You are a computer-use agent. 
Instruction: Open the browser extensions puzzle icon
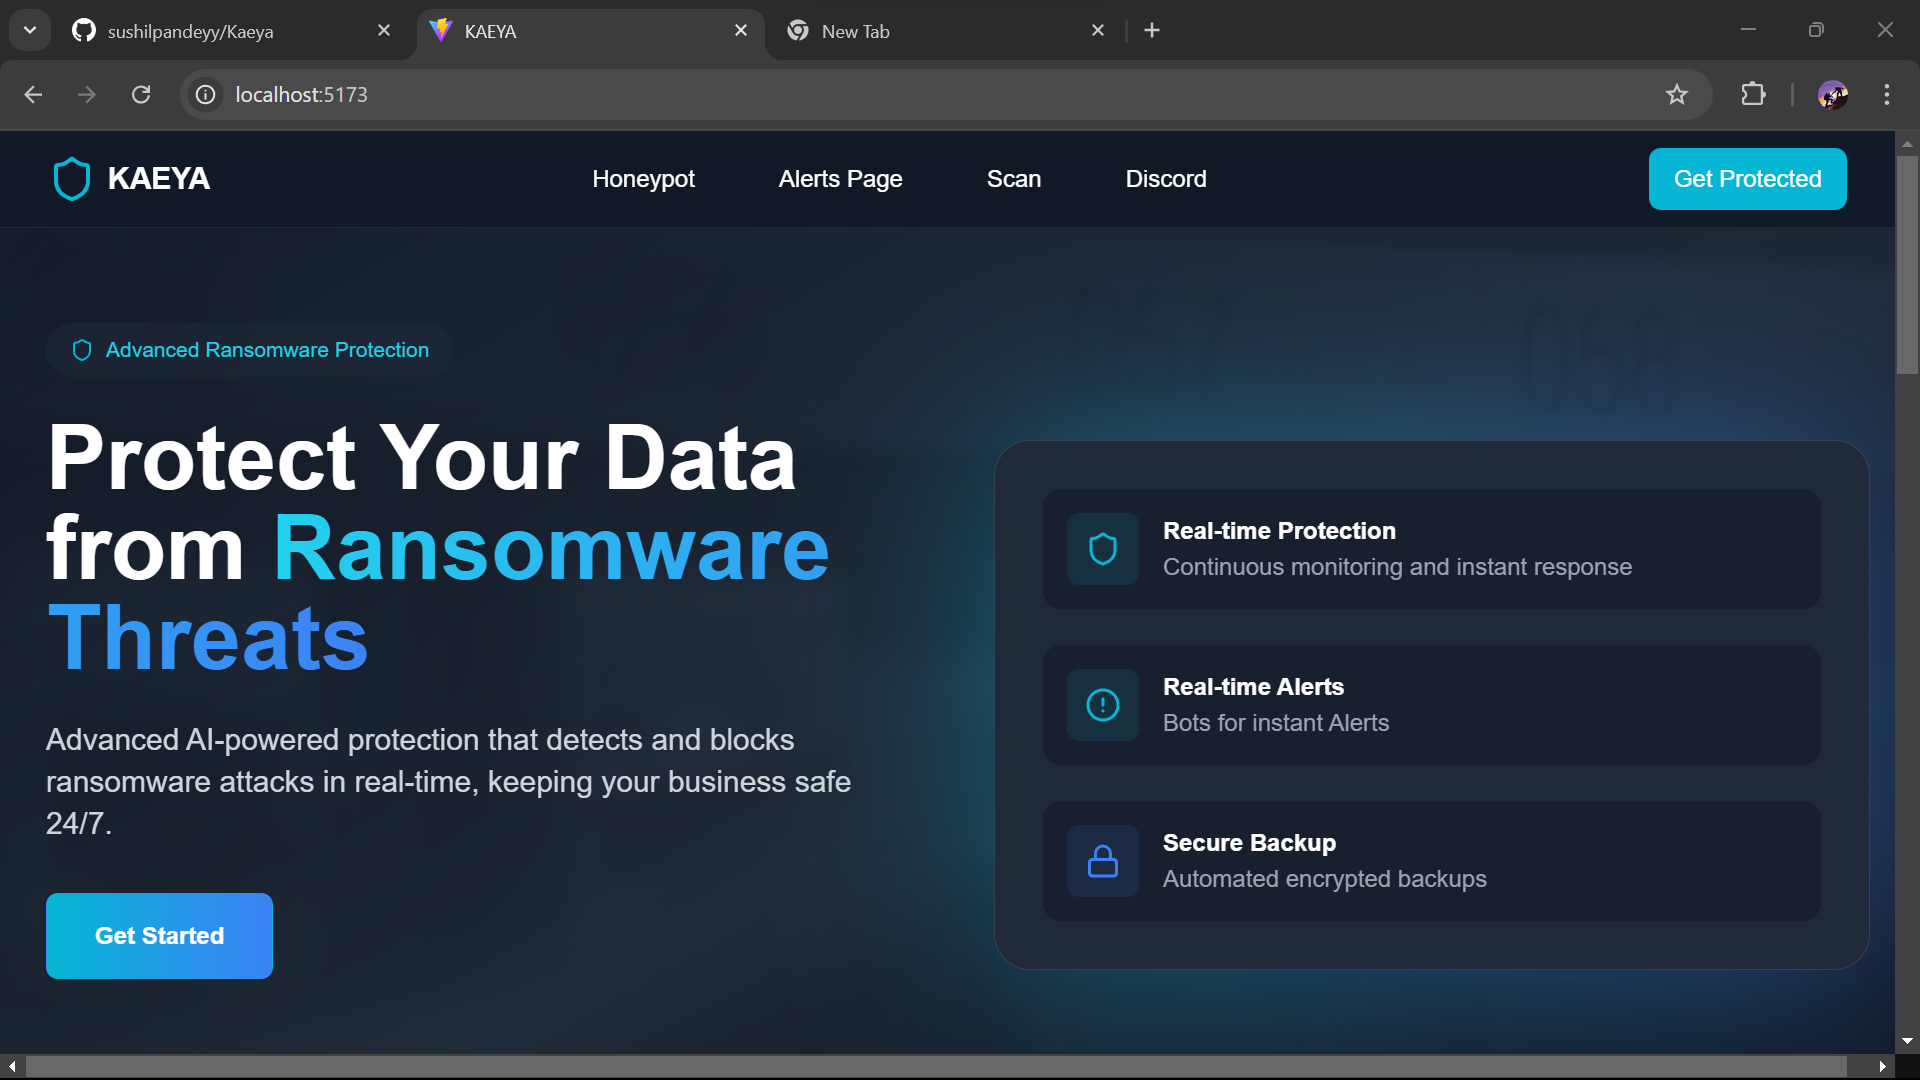(1752, 94)
